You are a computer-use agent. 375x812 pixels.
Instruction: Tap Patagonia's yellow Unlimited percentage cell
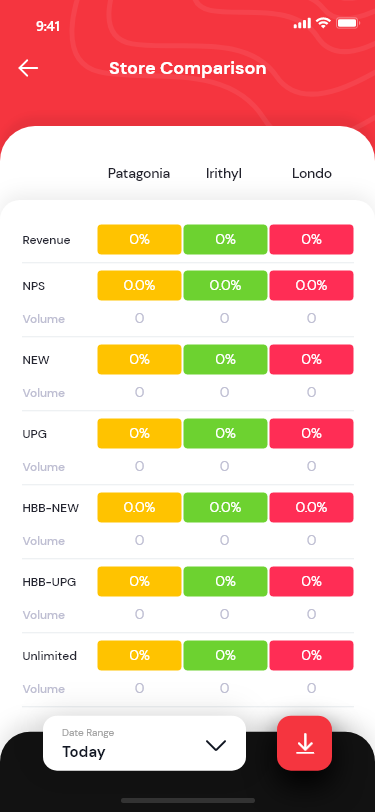pyautogui.click(x=139, y=656)
